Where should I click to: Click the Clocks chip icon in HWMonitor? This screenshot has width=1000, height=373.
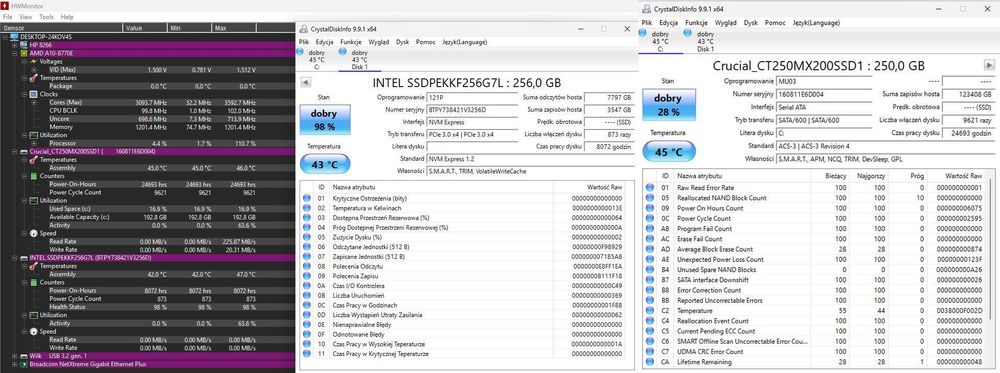click(34, 94)
